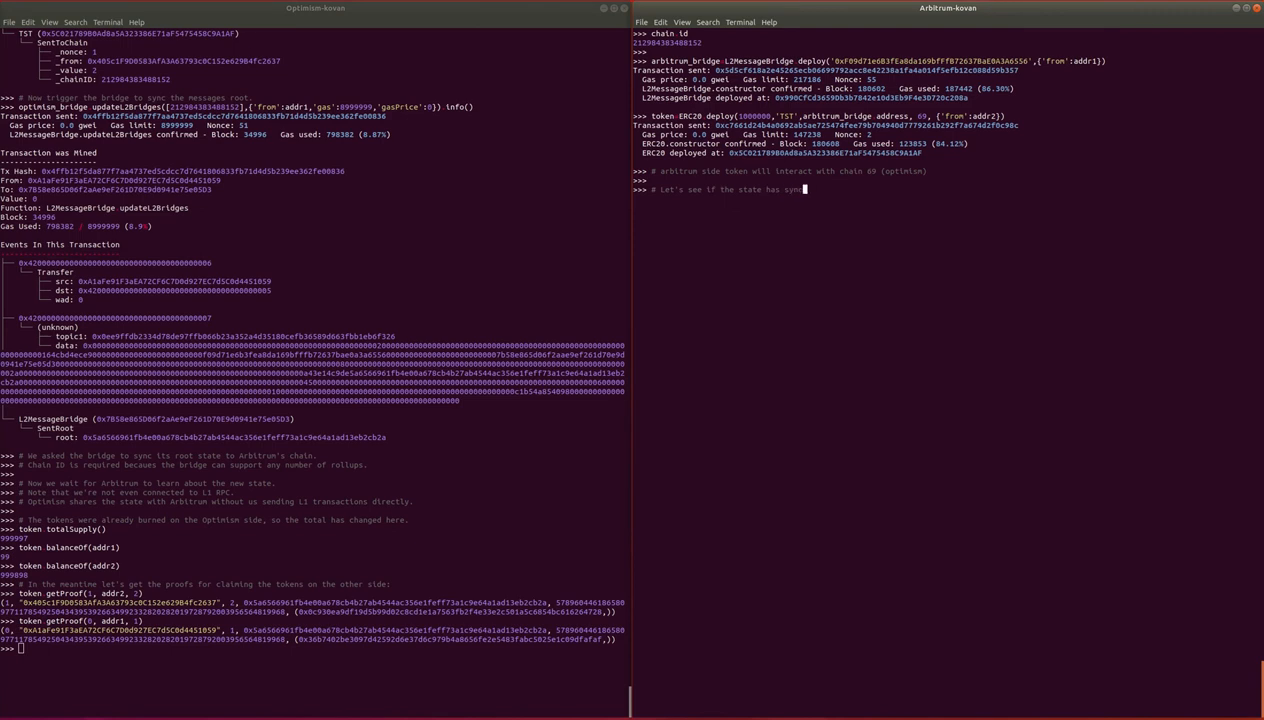Screen dimensions: 1264x720
Task: Open Edit menu in Arbitrum-kovan terminal
Action: [x=660, y=22]
